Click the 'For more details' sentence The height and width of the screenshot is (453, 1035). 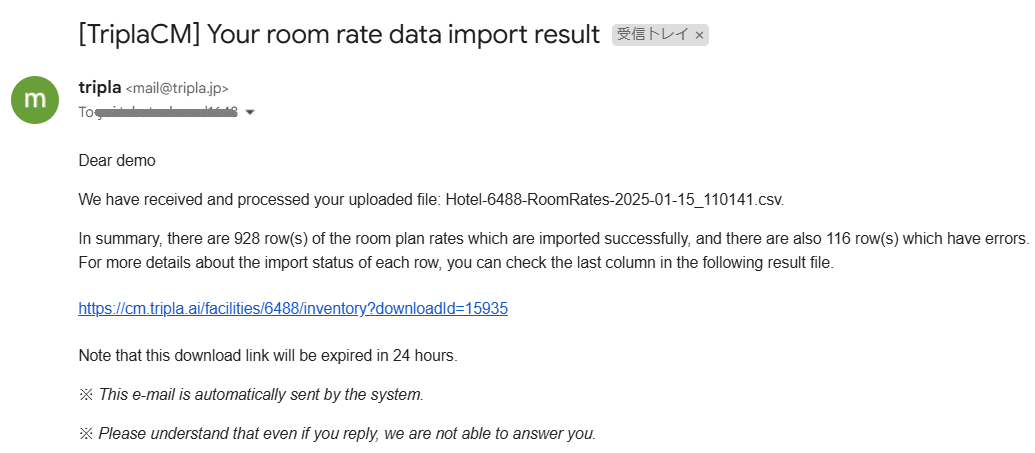point(456,263)
